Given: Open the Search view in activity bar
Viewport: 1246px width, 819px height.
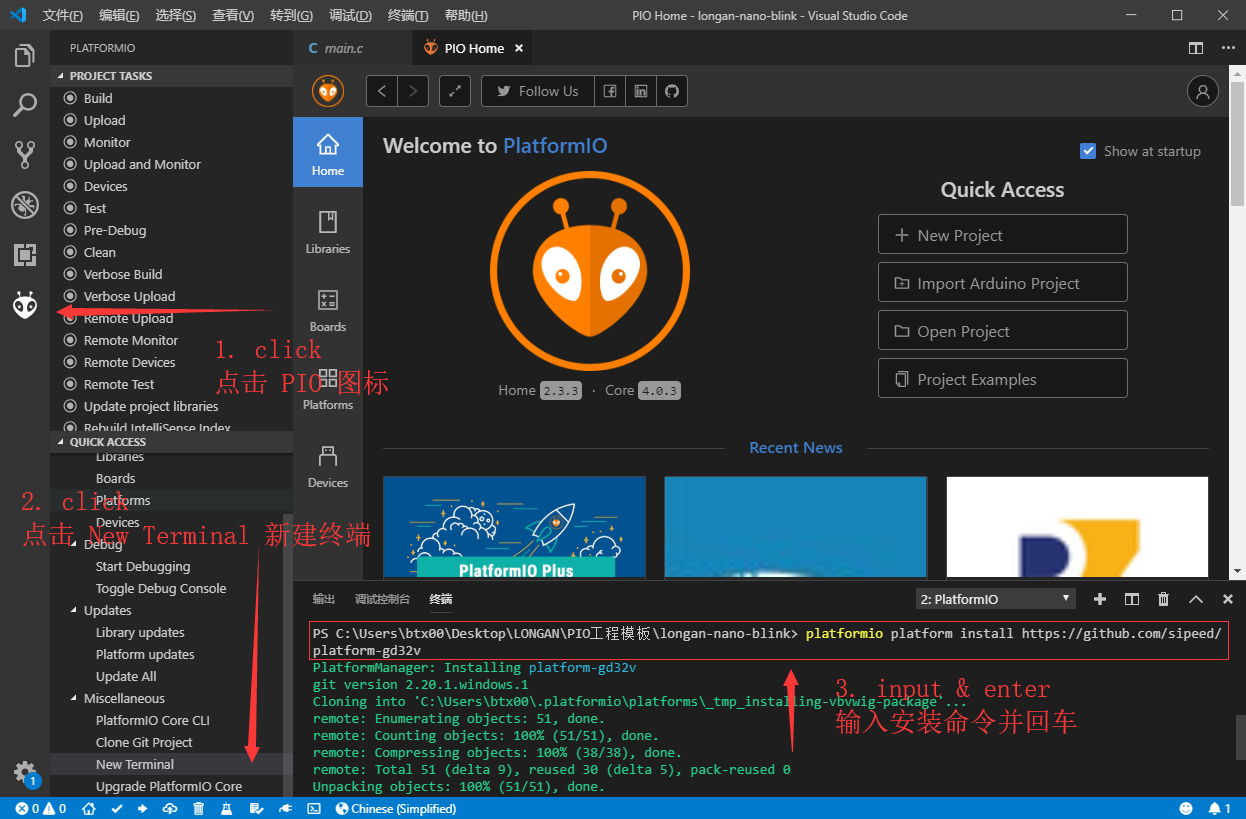Looking at the screenshot, I should pyautogui.click(x=25, y=104).
